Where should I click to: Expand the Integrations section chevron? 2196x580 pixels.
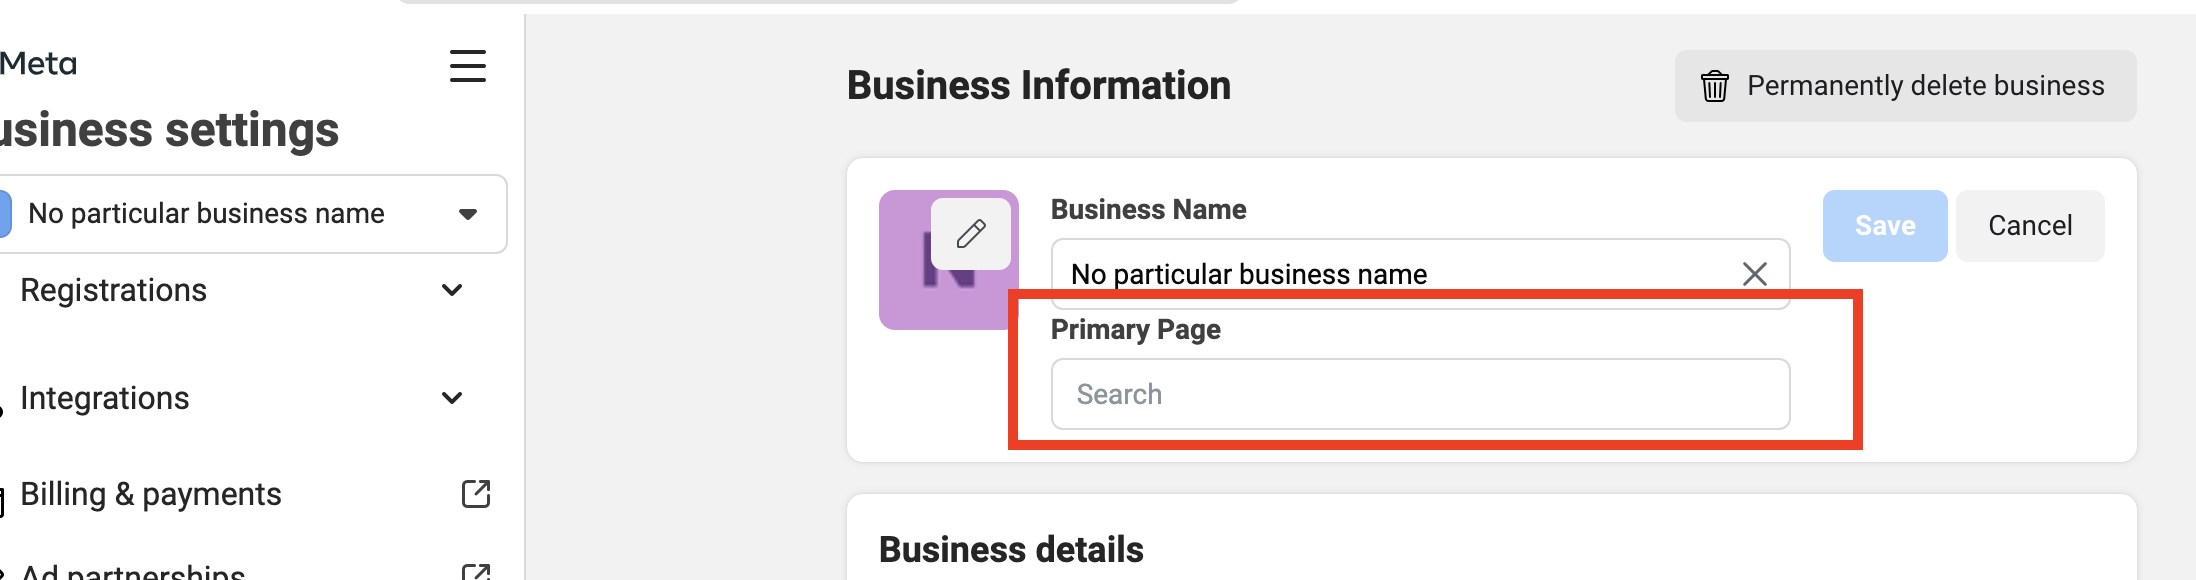pyautogui.click(x=452, y=398)
